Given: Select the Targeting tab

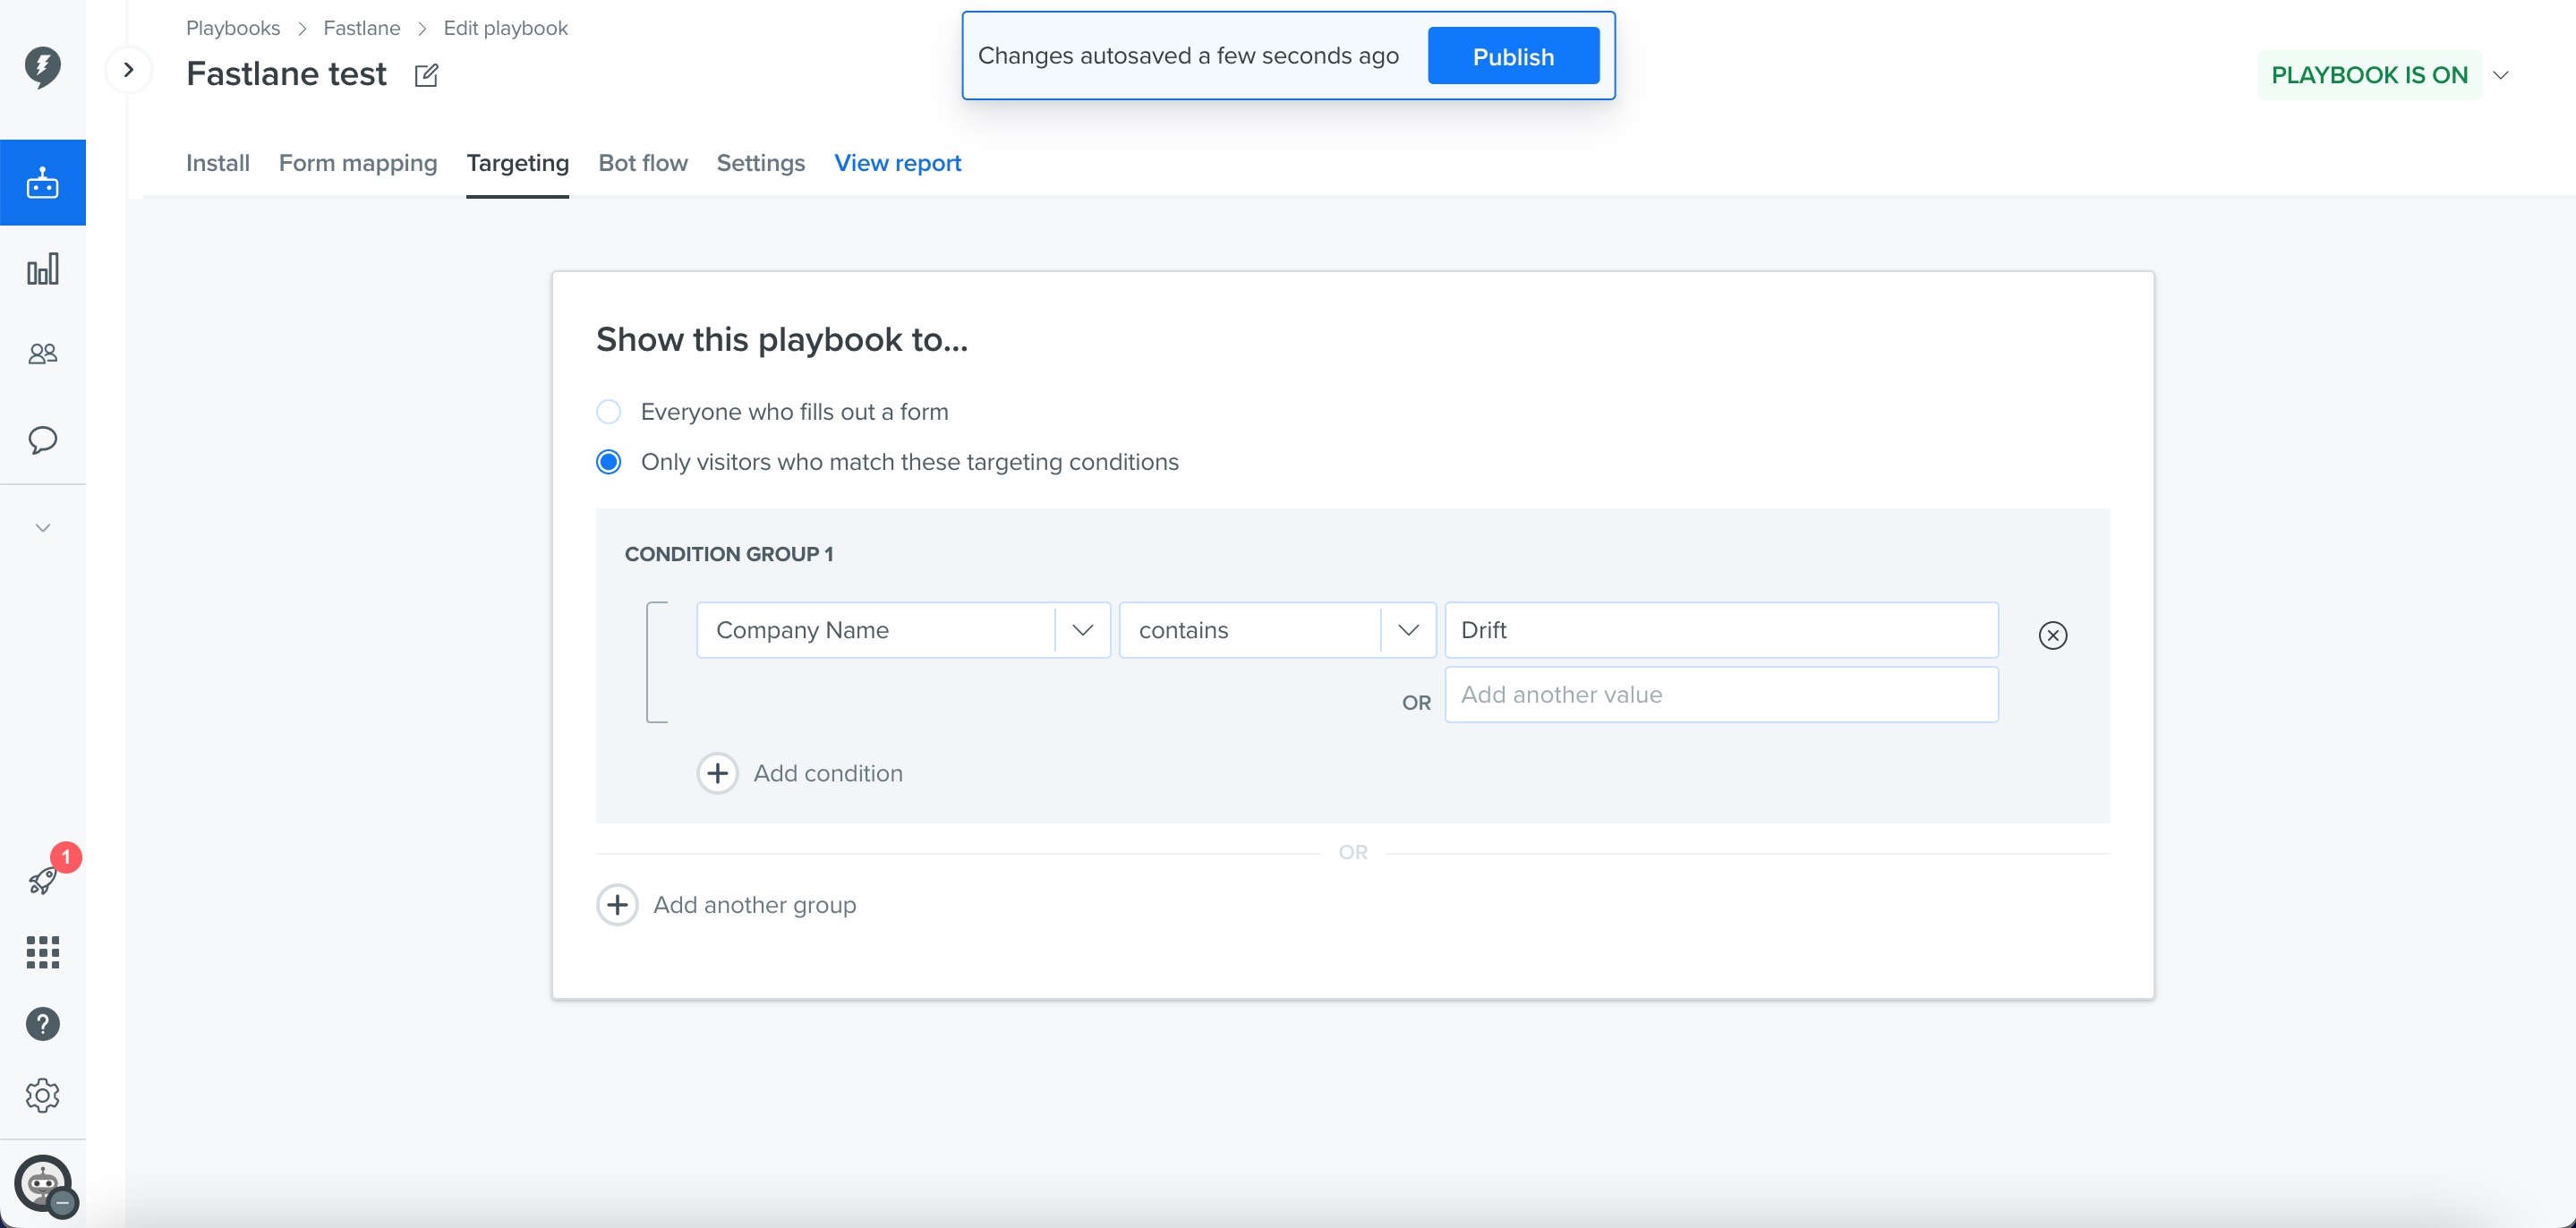Looking at the screenshot, I should pos(518,163).
